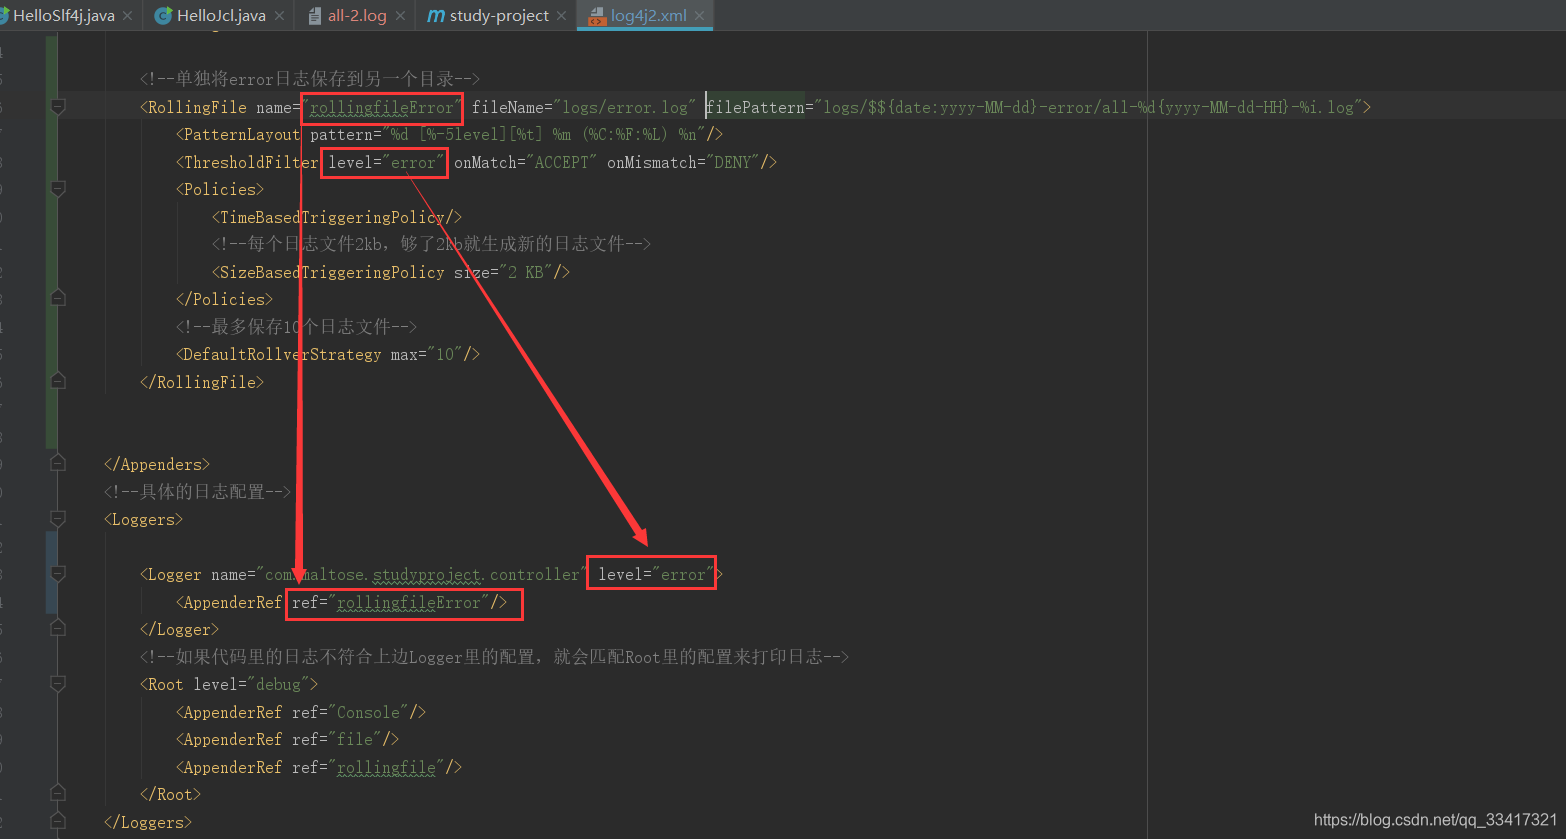Click the TimeBasedTriggeringPolicy element

pyautogui.click(x=337, y=217)
